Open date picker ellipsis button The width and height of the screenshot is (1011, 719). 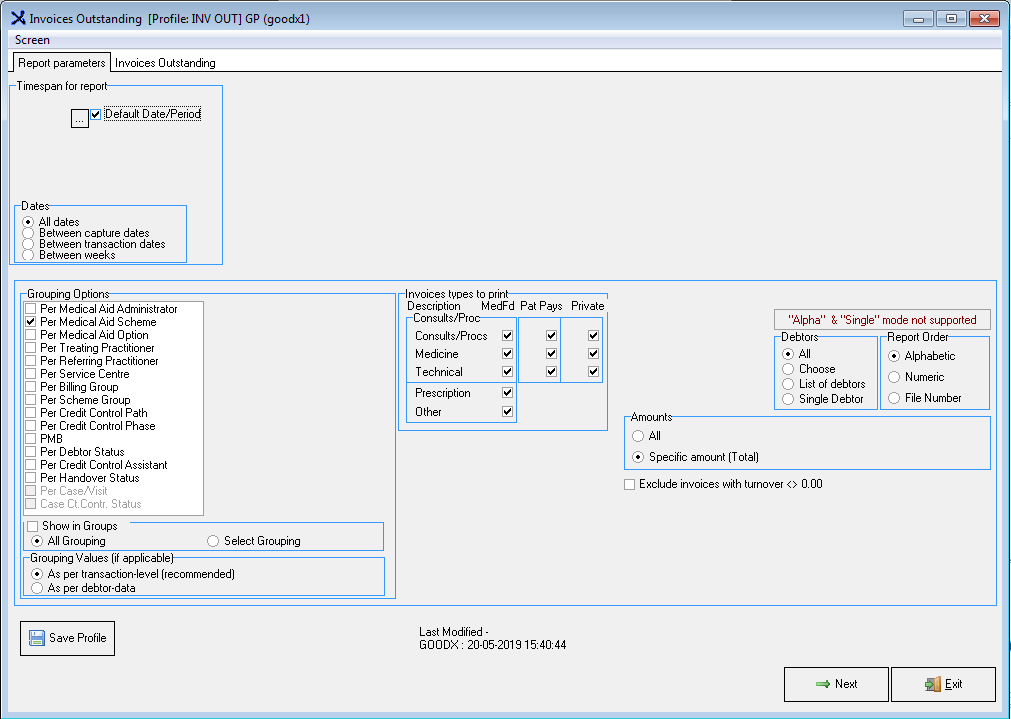[x=80, y=119]
